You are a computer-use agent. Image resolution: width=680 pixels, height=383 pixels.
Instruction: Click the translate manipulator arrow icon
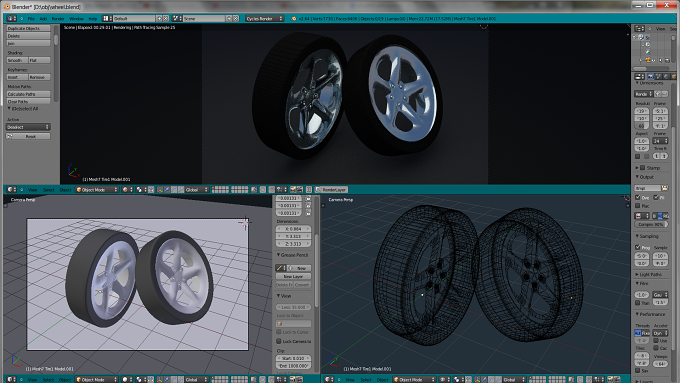[167, 190]
